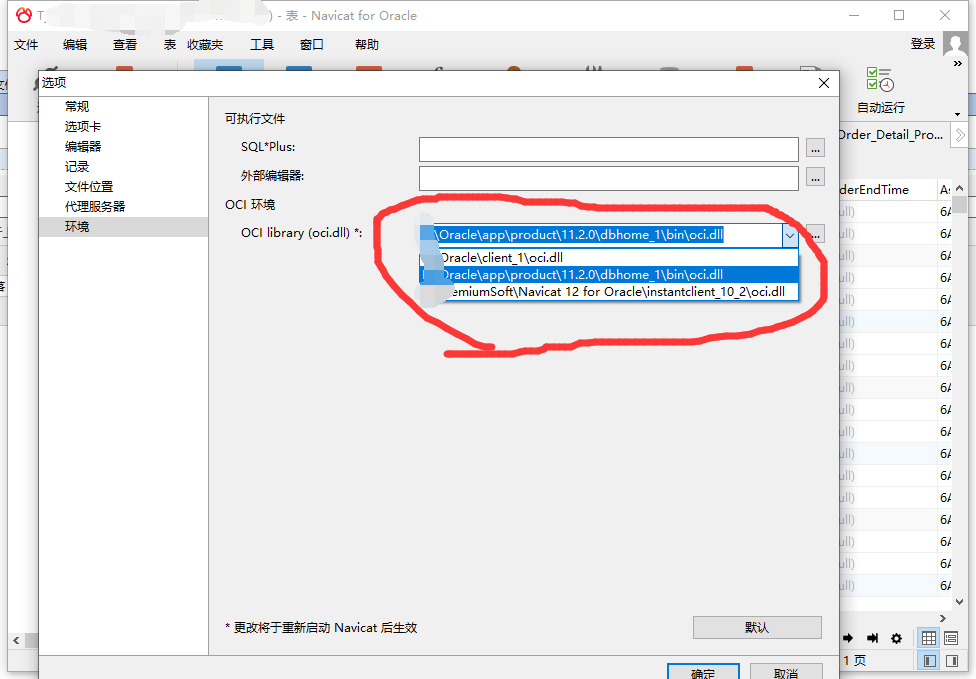
Task: Open the 自动运行 automation tool
Action: pyautogui.click(x=880, y=90)
